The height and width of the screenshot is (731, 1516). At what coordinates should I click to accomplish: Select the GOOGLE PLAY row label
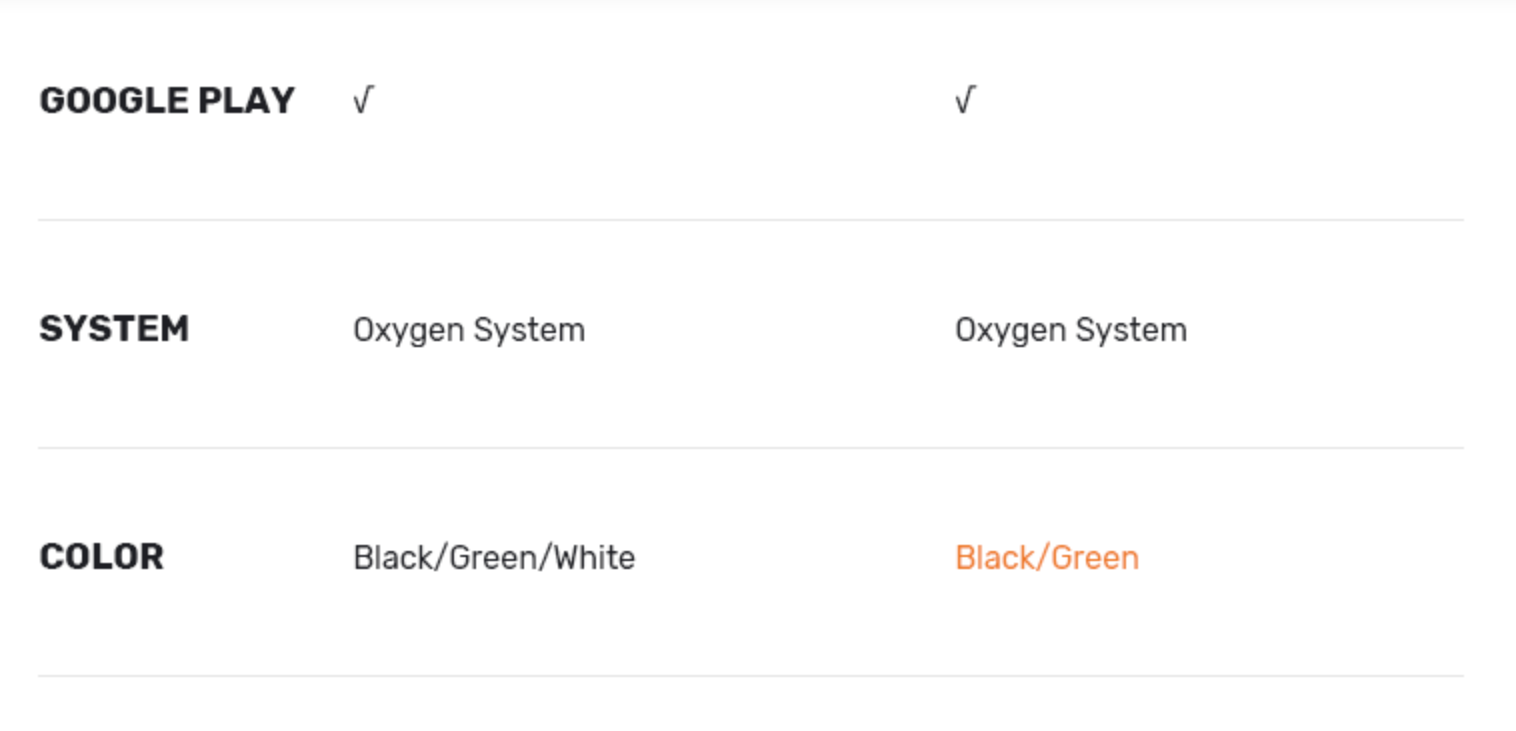coord(167,101)
